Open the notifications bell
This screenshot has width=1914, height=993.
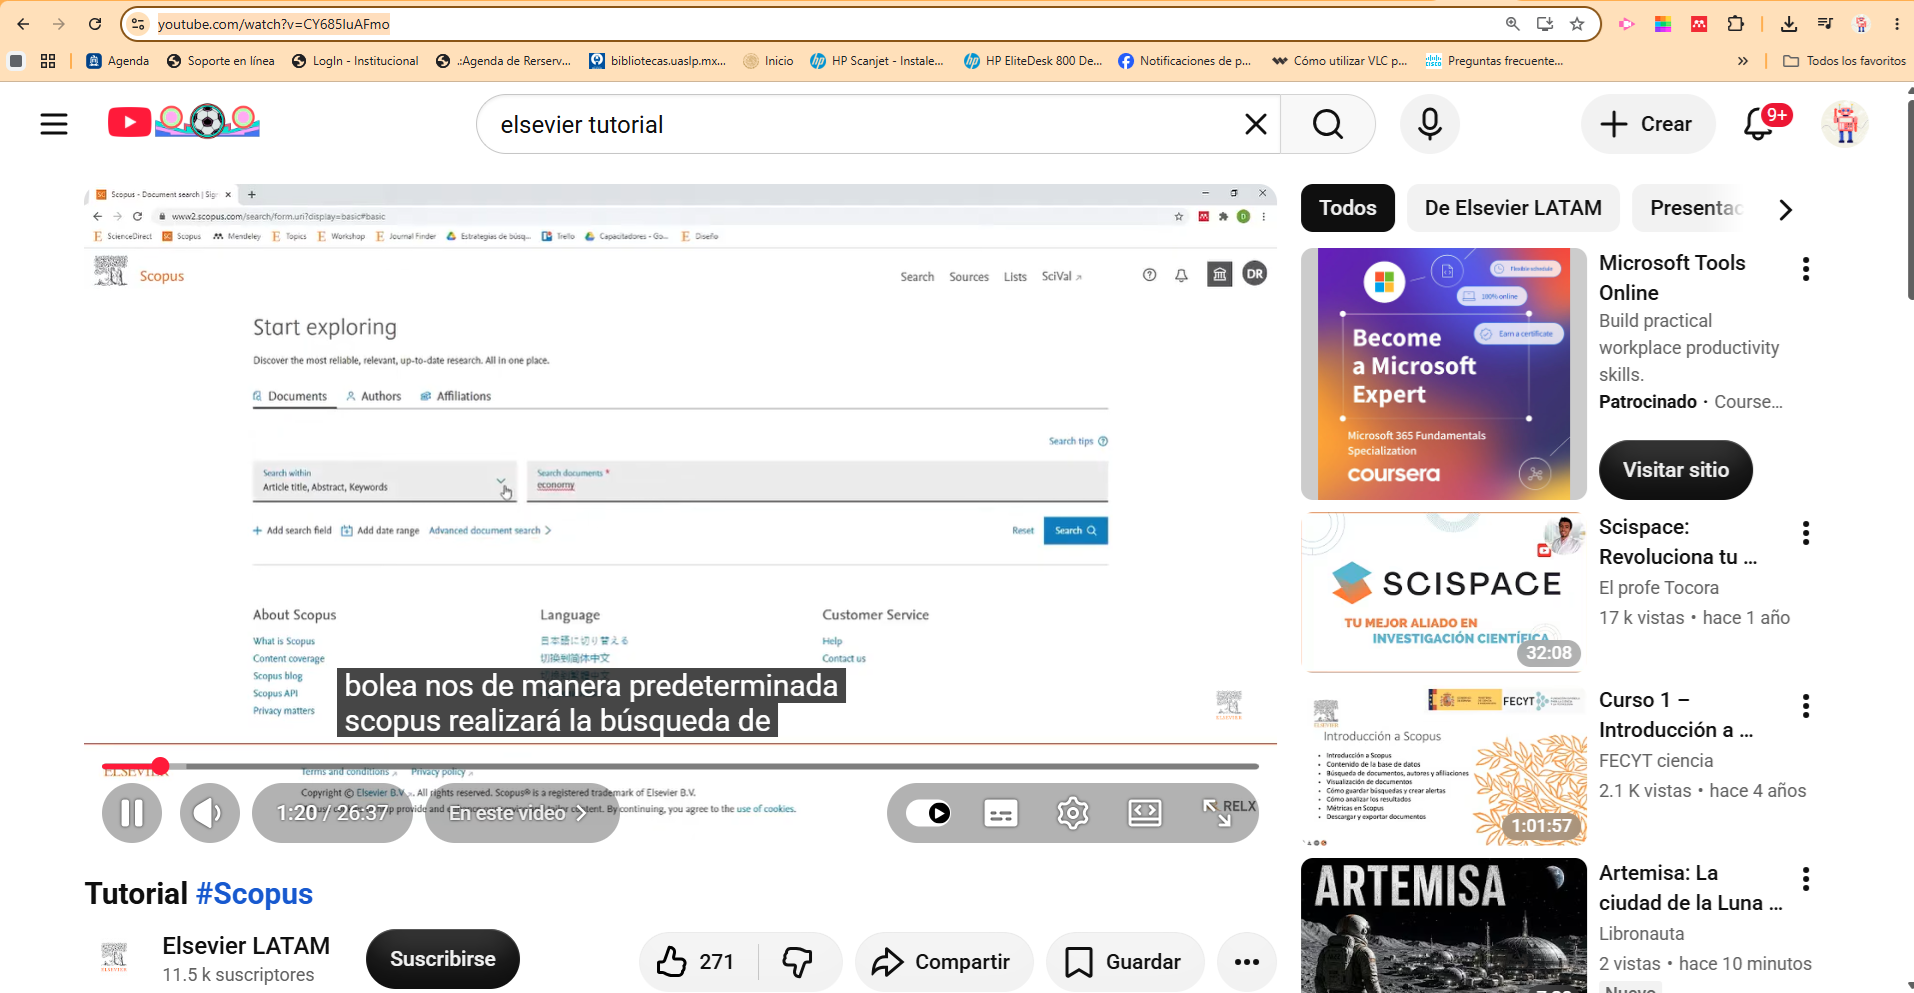click(x=1759, y=124)
